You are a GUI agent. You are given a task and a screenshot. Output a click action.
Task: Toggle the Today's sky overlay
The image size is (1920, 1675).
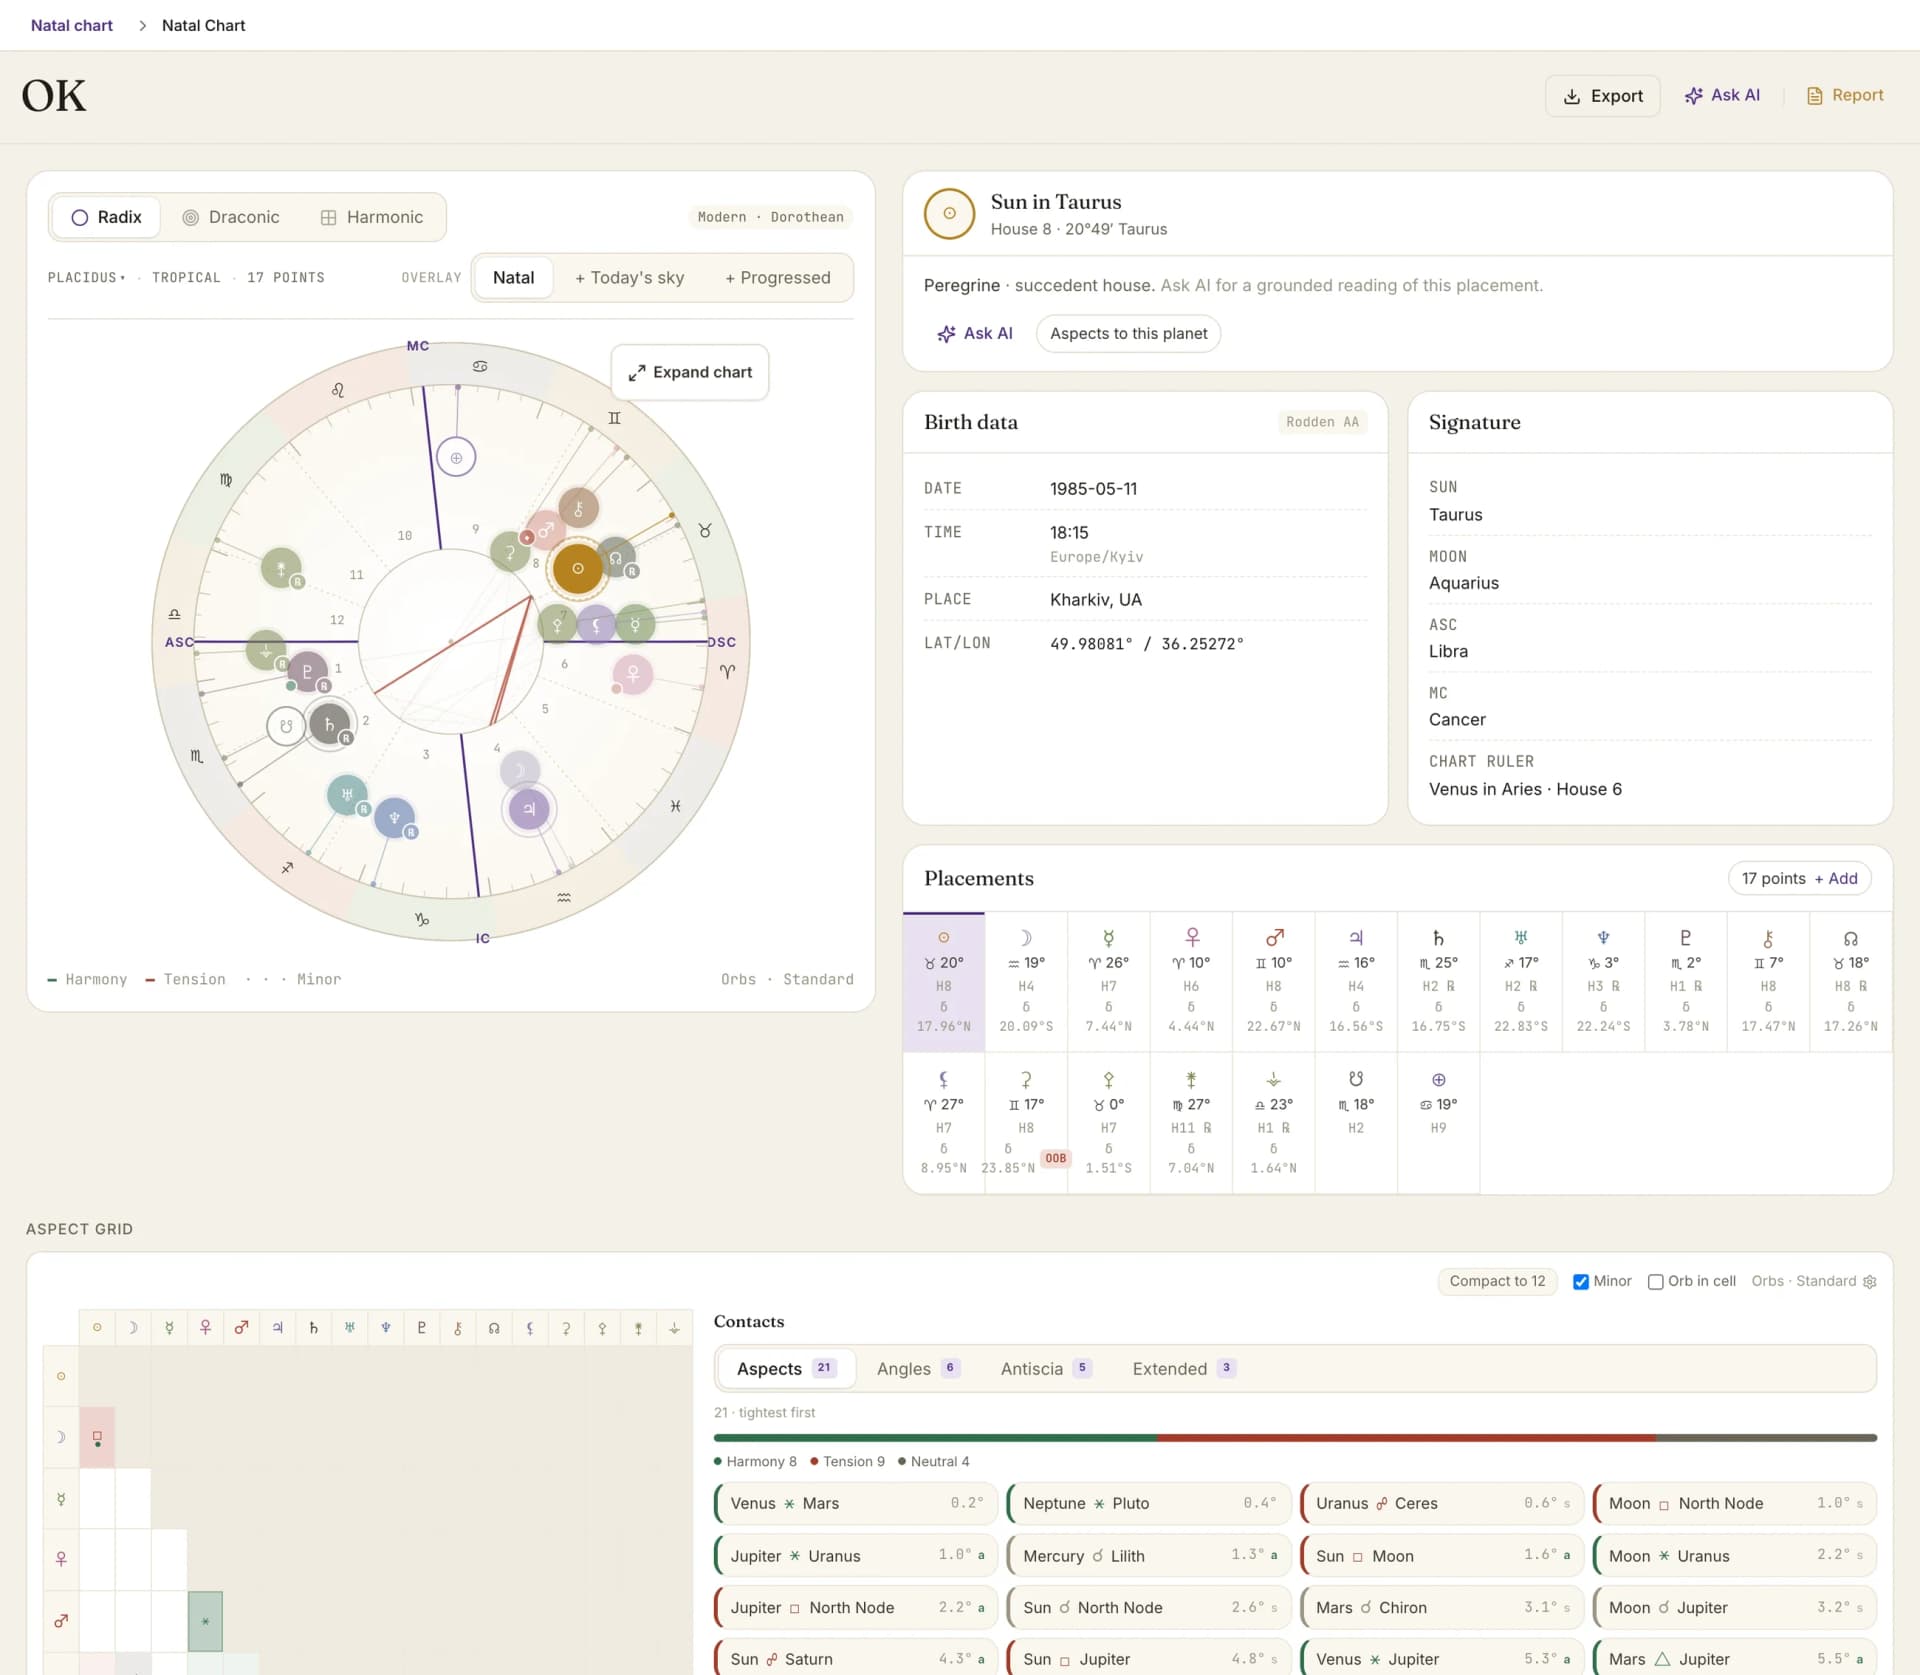click(630, 278)
